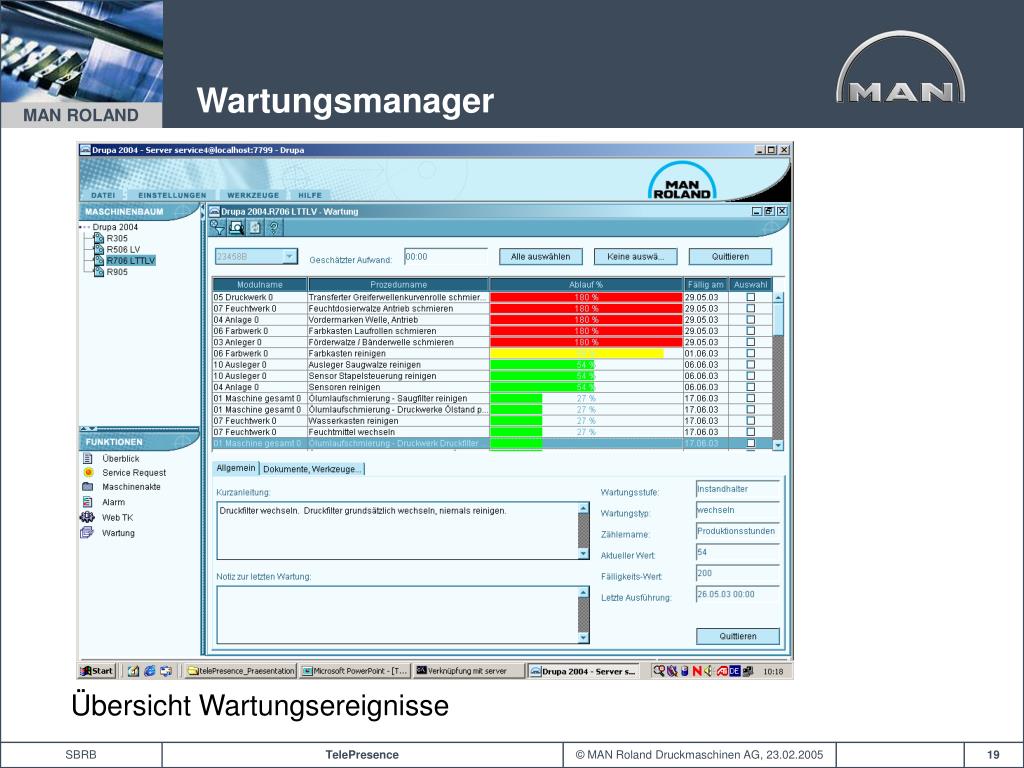Image resolution: width=1024 pixels, height=768 pixels.
Task: Open the DATEI menu
Action: click(x=103, y=195)
